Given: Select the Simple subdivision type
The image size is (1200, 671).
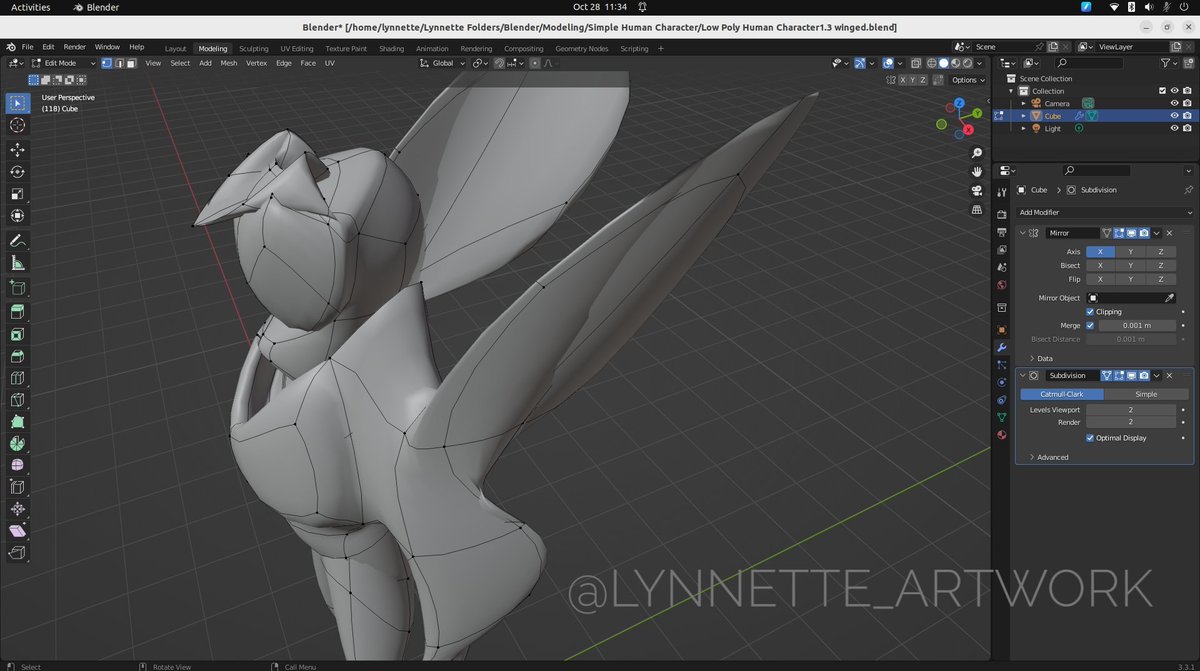Looking at the screenshot, I should pyautogui.click(x=1146, y=394).
